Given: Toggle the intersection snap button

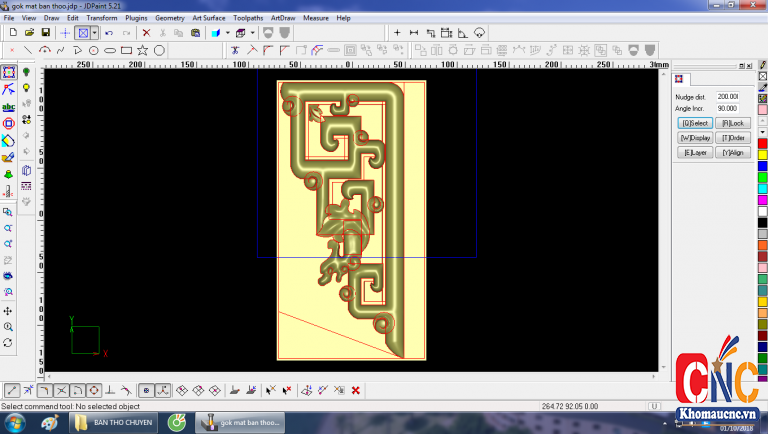Looking at the screenshot, I should click(x=62, y=390).
